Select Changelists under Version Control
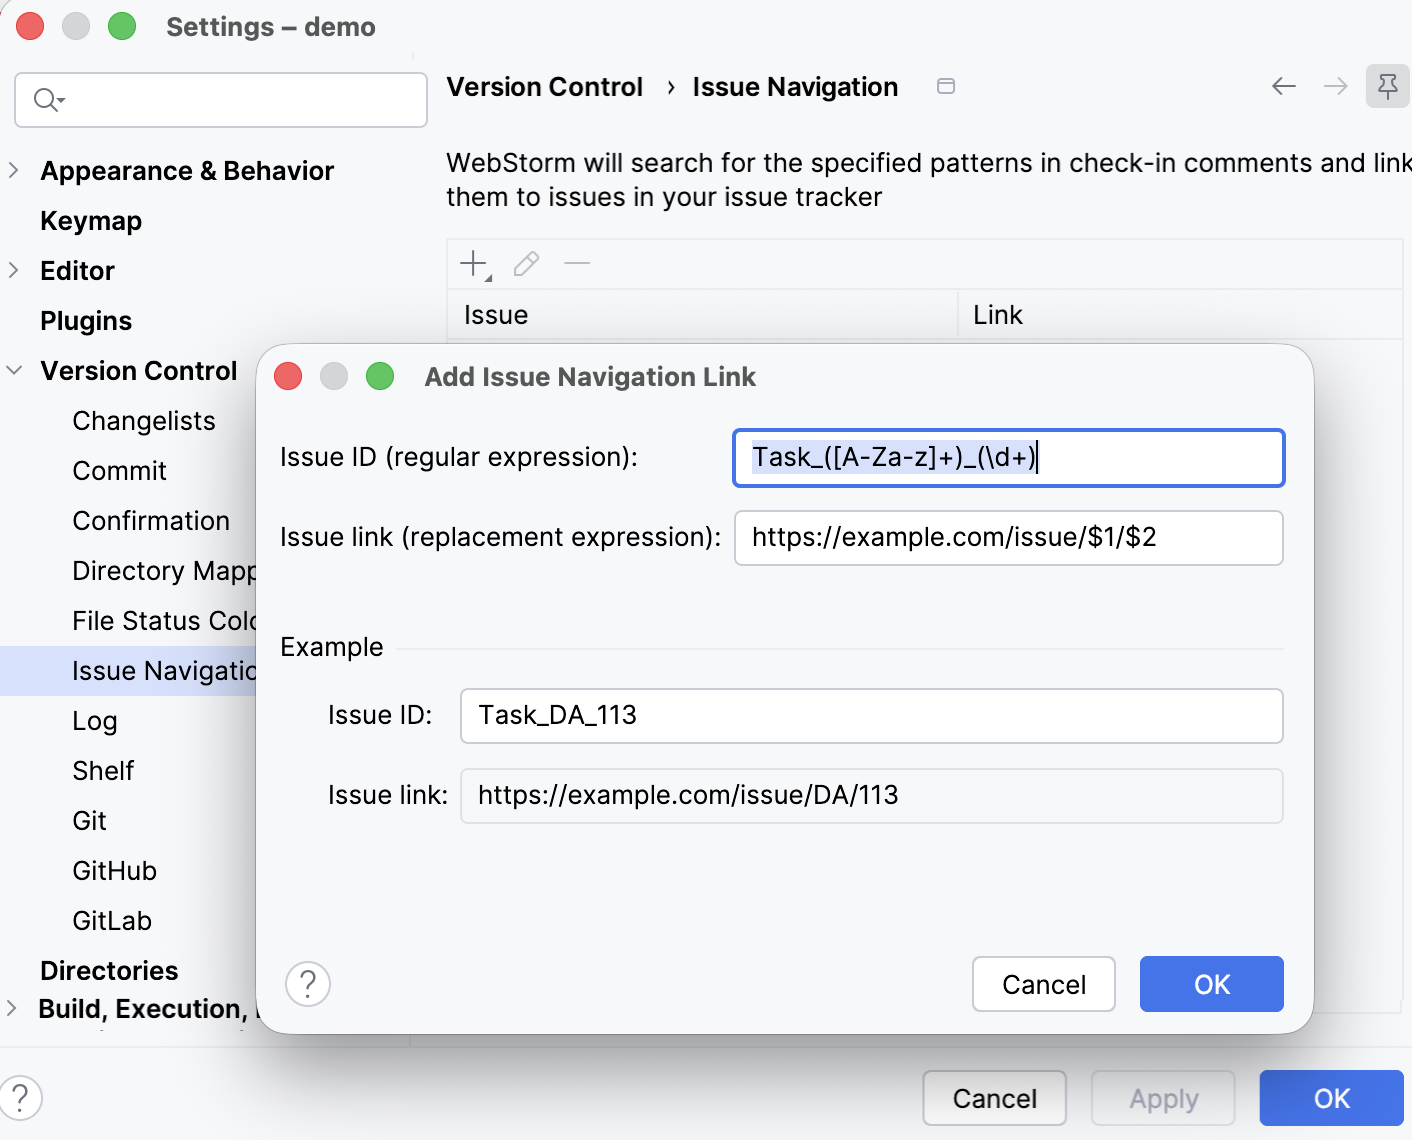Image resolution: width=1412 pixels, height=1140 pixels. point(144,421)
